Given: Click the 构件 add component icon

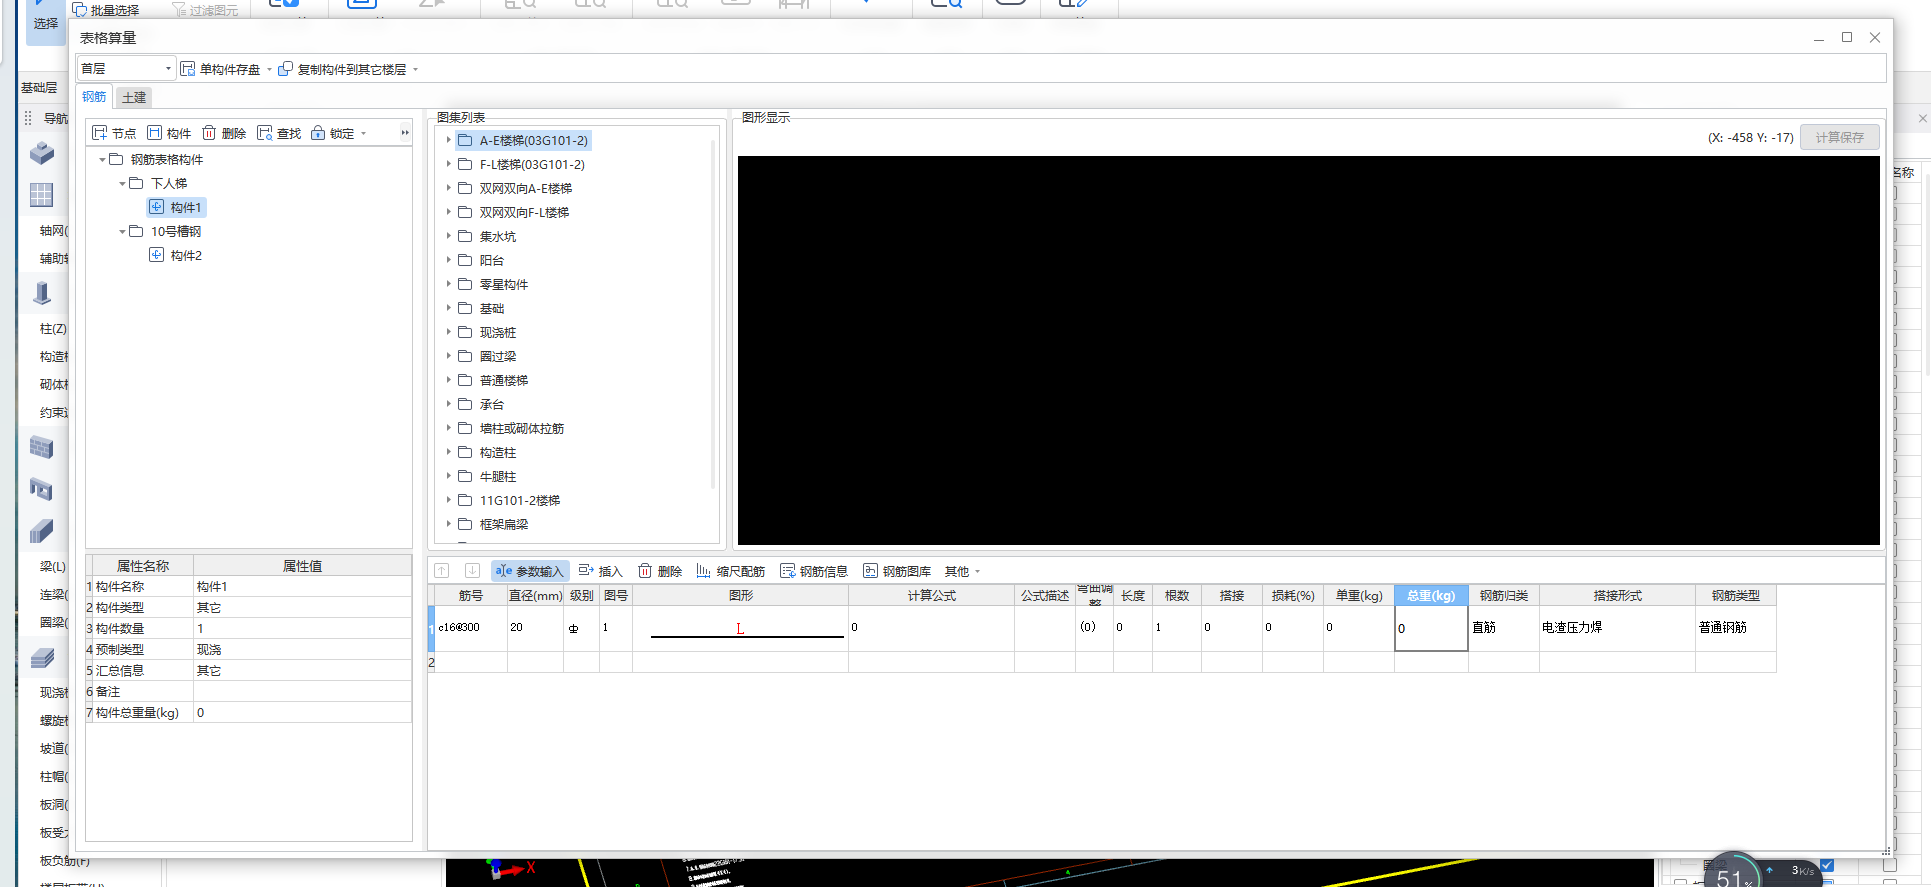Looking at the screenshot, I should pos(155,133).
